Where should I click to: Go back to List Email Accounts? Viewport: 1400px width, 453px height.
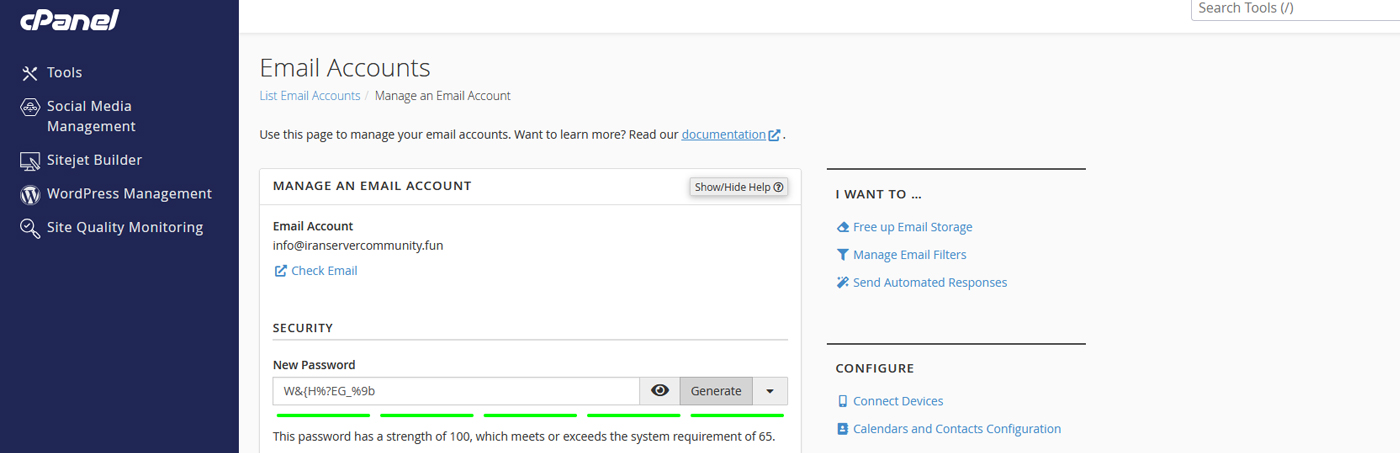click(309, 96)
